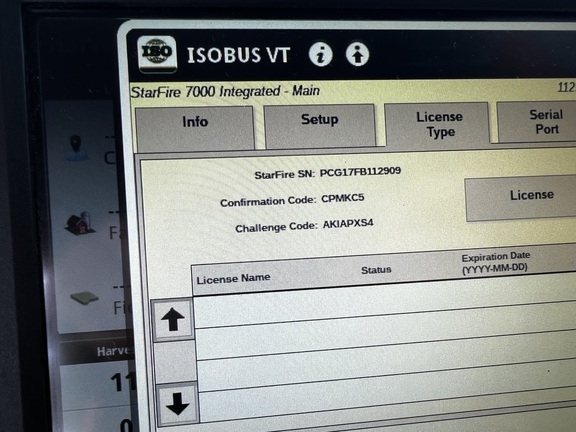Select the Status column header
Viewport: 576px width, 432px height.
376,270
